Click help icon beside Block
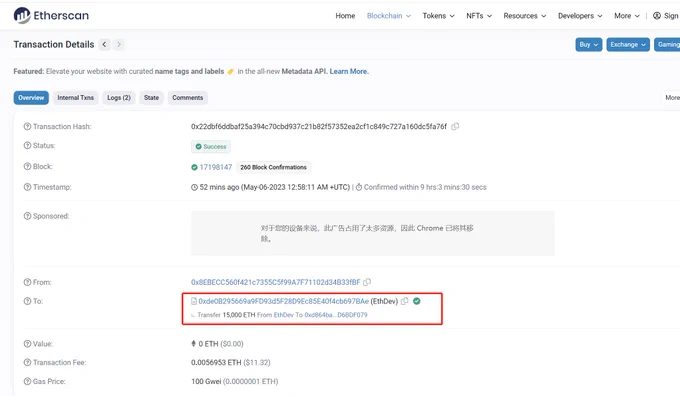Viewport: 680px width, 396px height. tap(27, 166)
